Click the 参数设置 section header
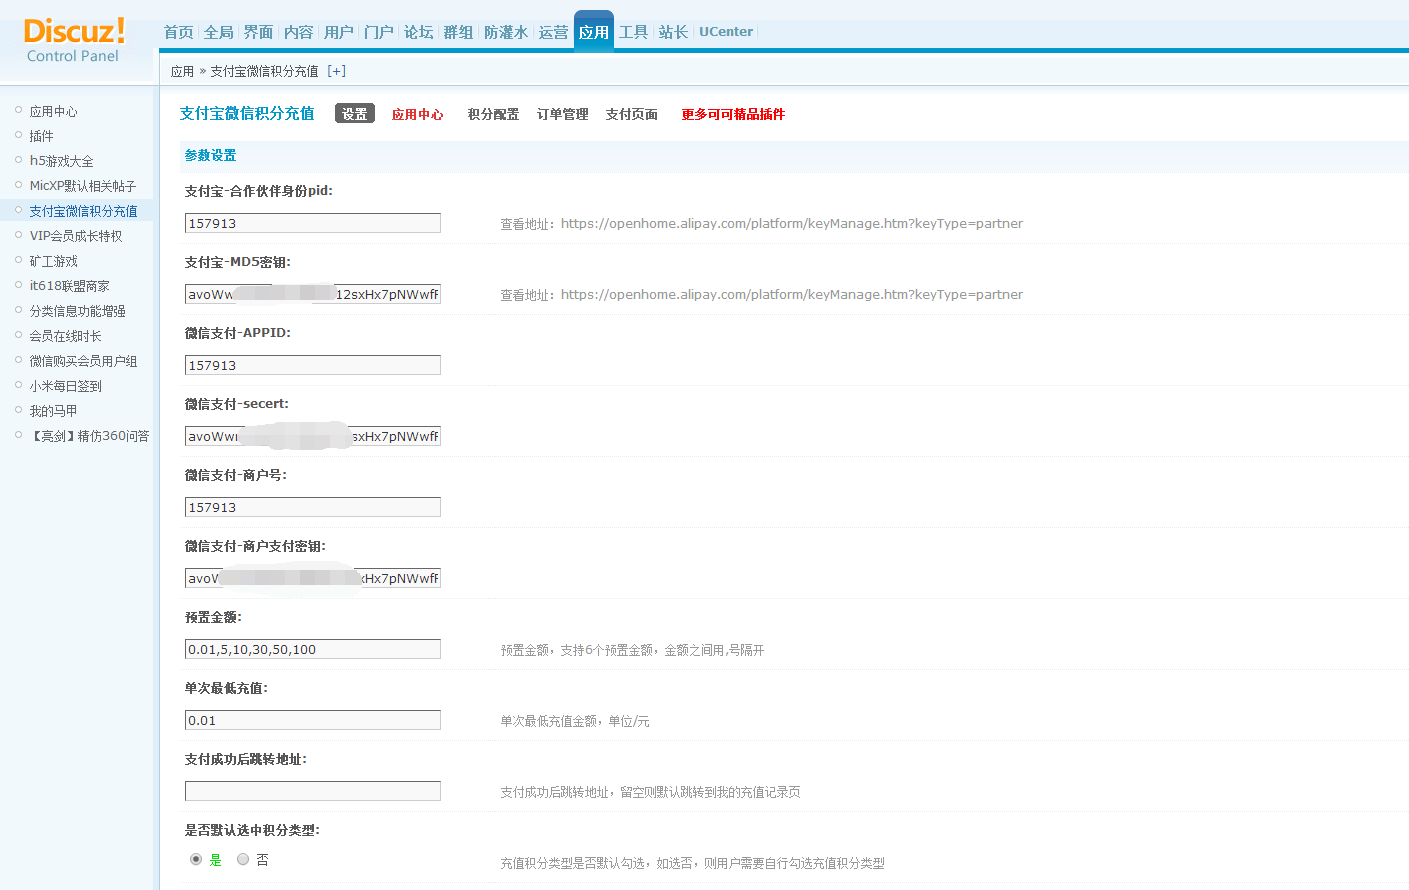The image size is (1409, 890). click(211, 156)
